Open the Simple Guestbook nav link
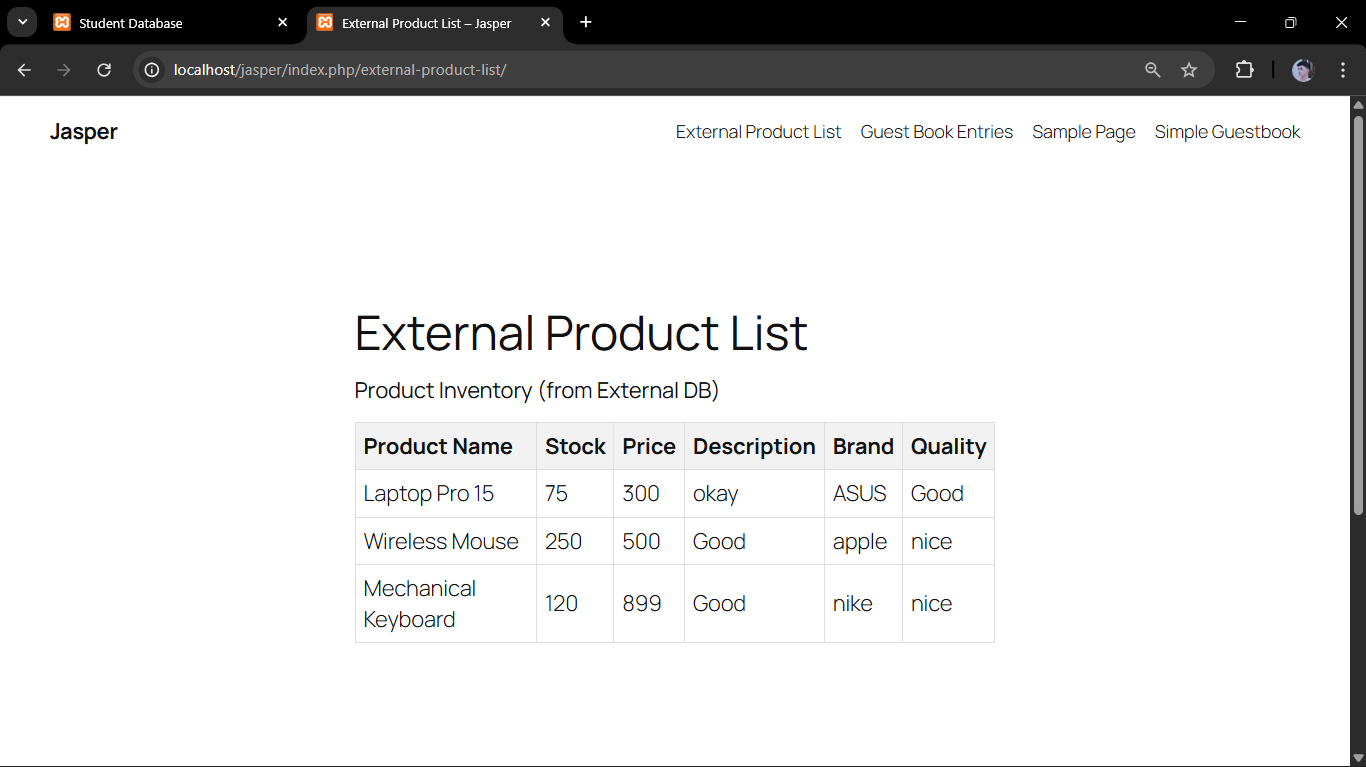The image size is (1366, 767). [1227, 132]
